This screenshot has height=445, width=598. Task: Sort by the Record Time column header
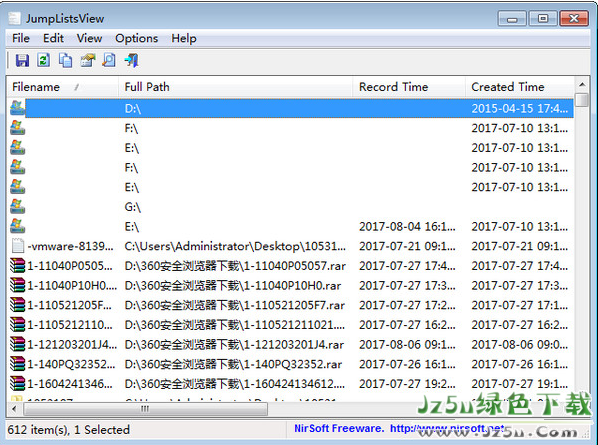coord(409,87)
